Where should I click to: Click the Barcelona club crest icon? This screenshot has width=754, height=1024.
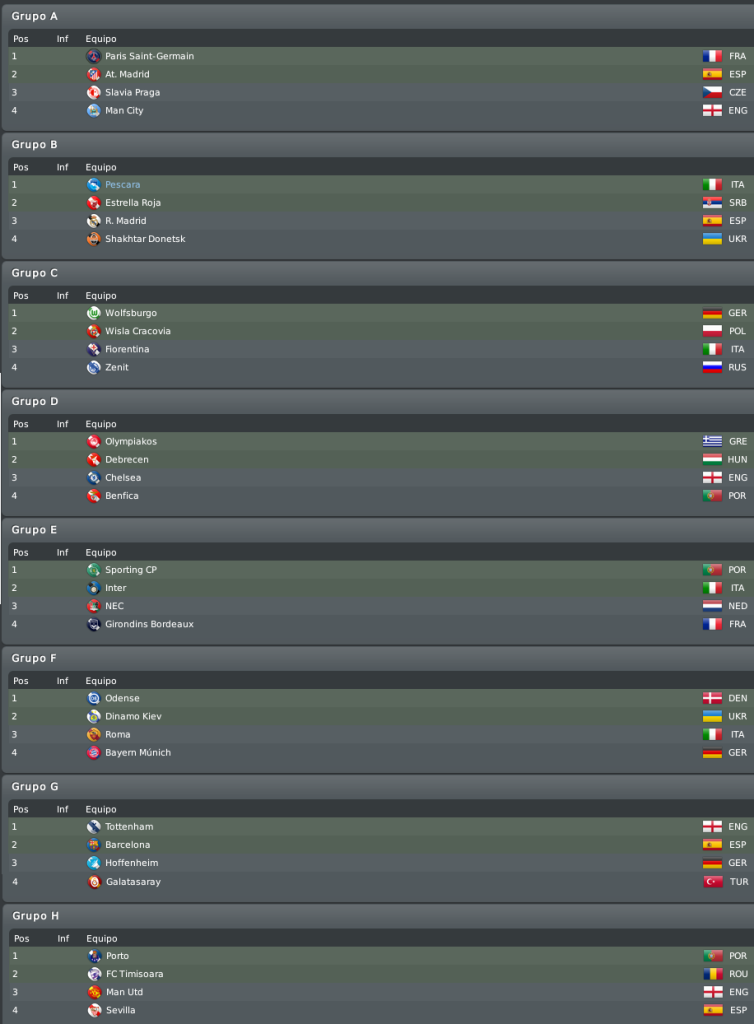coord(93,844)
